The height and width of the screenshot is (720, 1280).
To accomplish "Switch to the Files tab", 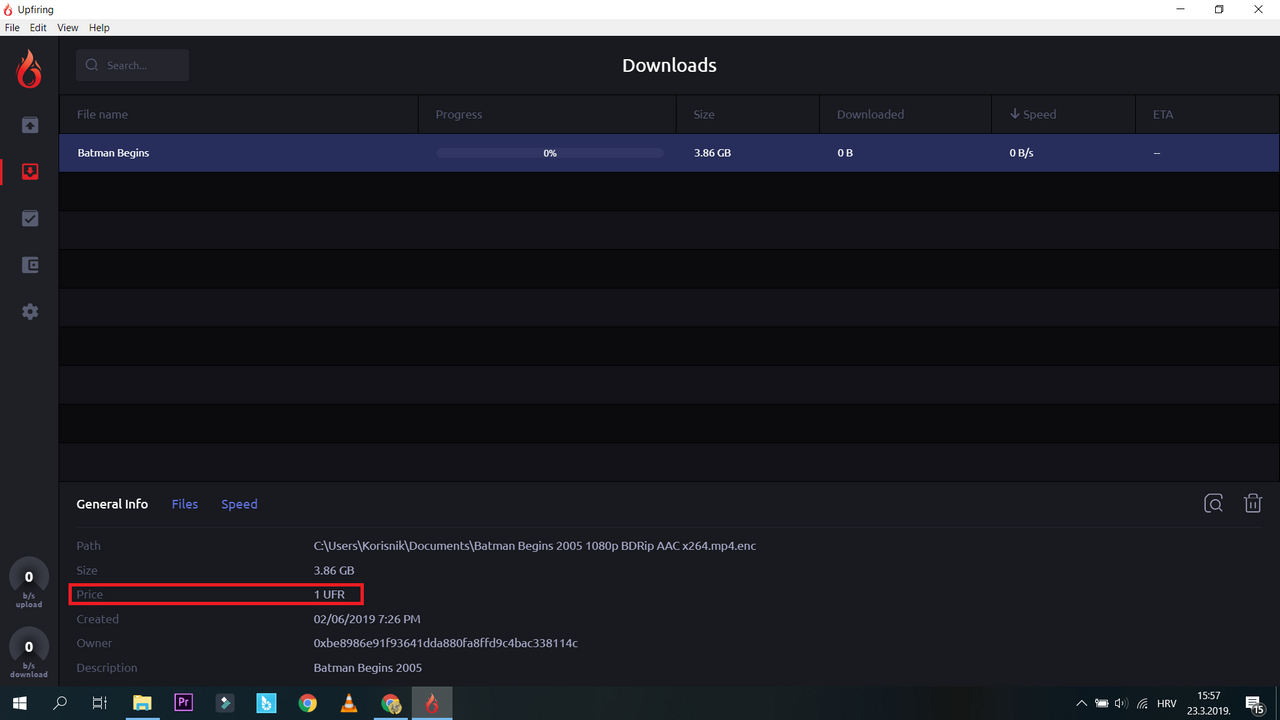I will click(x=185, y=504).
